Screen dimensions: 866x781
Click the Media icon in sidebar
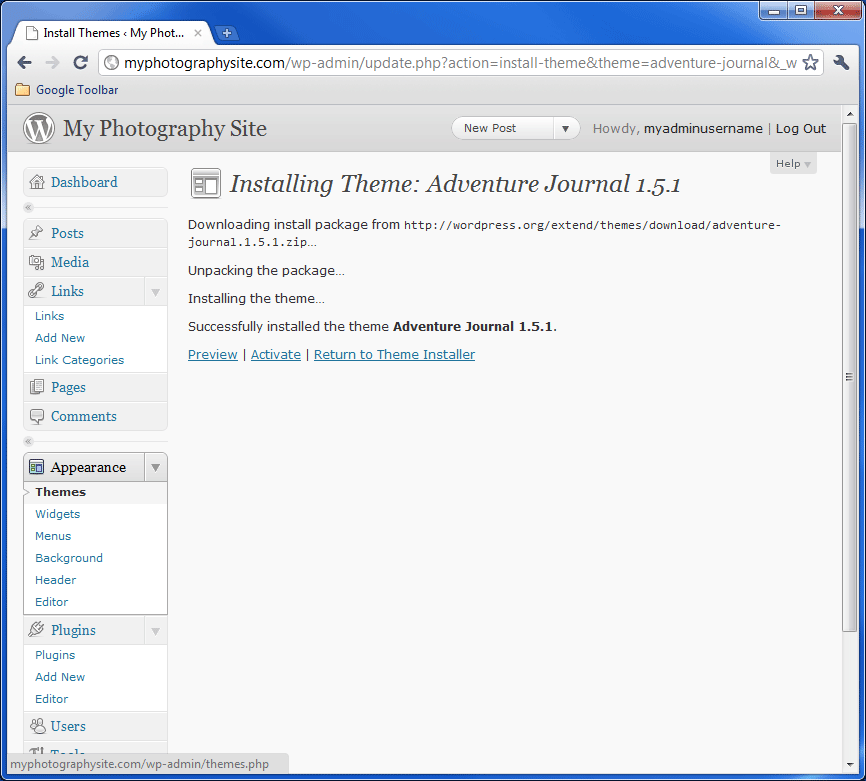click(36, 262)
